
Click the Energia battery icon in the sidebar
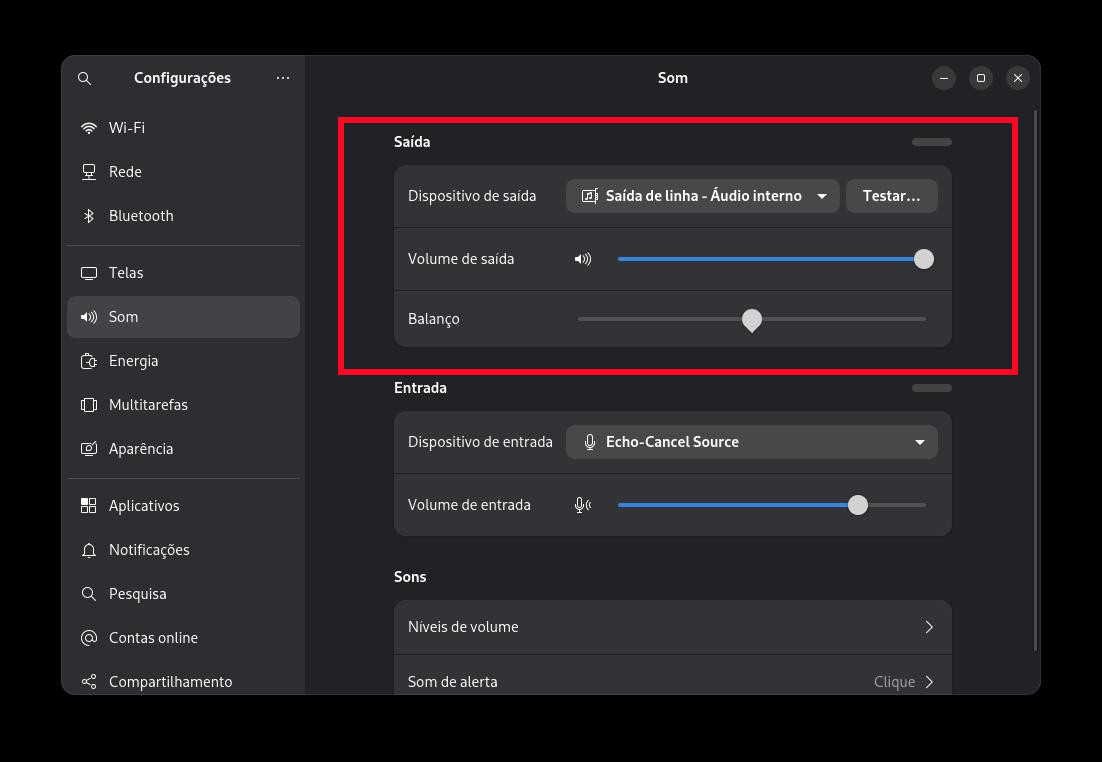pyautogui.click(x=89, y=361)
